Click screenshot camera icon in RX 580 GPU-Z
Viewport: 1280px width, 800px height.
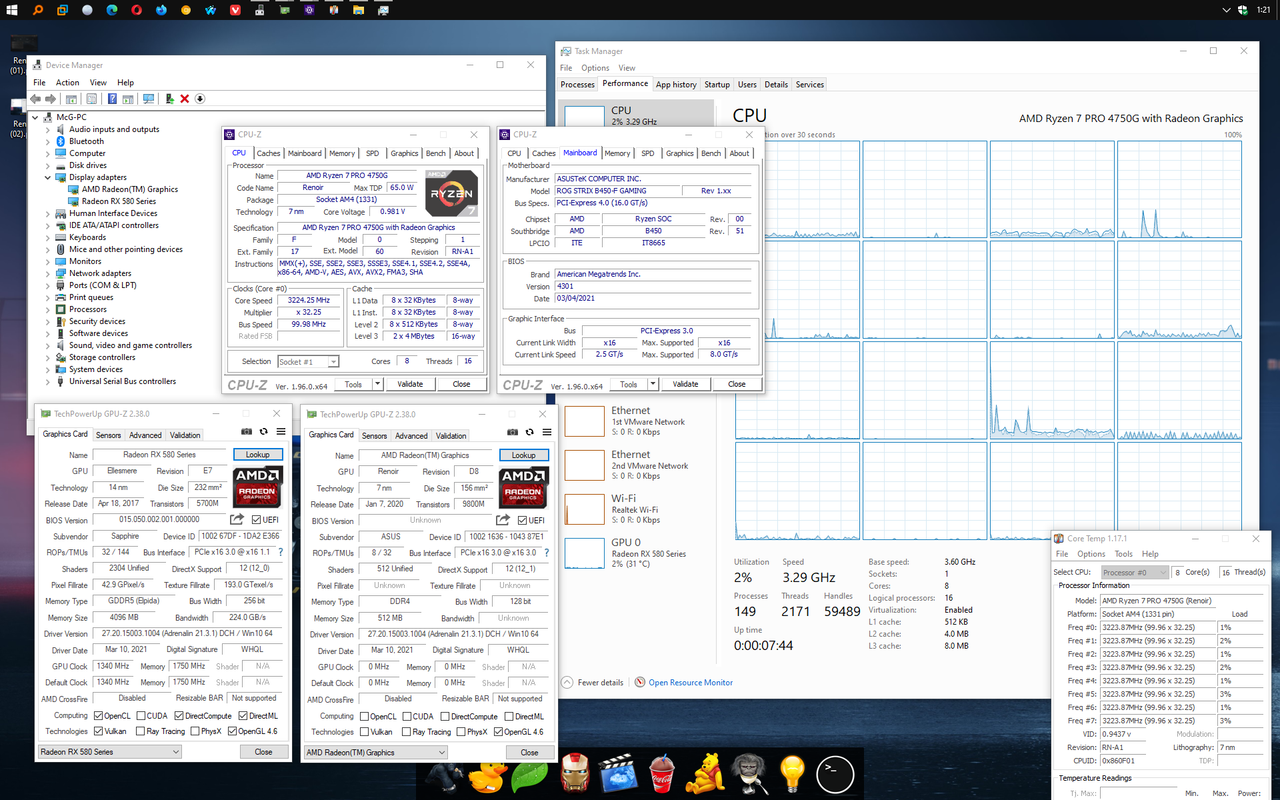[246, 431]
